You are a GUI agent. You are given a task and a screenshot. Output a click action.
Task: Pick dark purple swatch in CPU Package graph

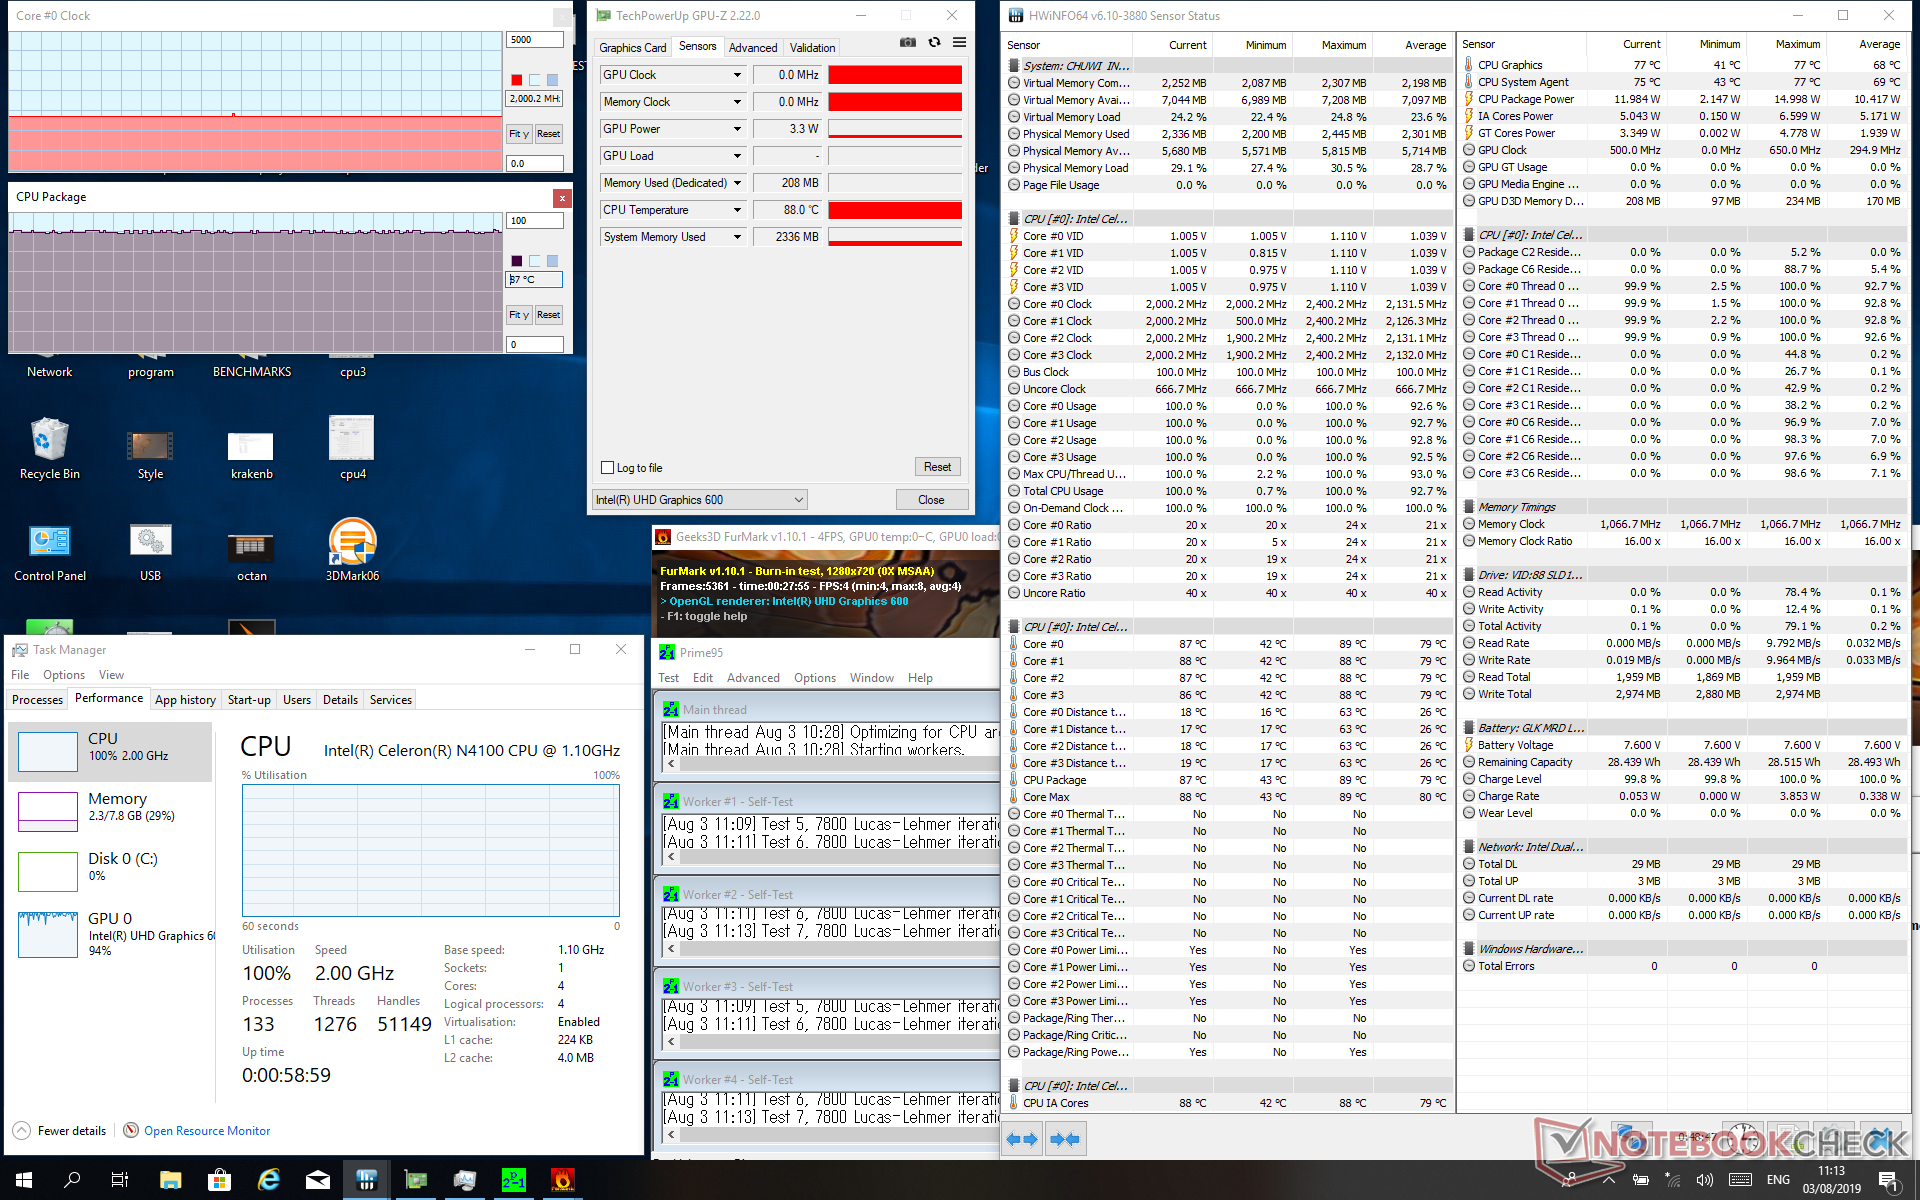(x=516, y=261)
